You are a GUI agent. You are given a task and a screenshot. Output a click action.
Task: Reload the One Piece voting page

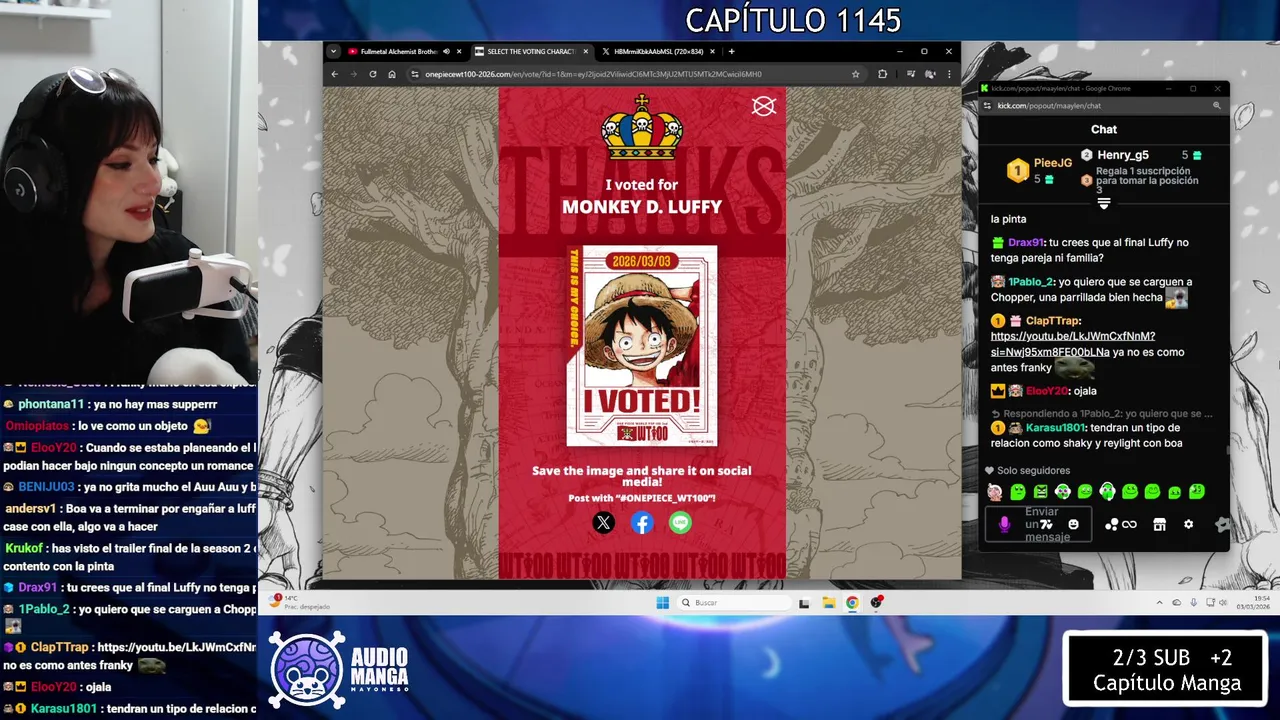tap(373, 74)
